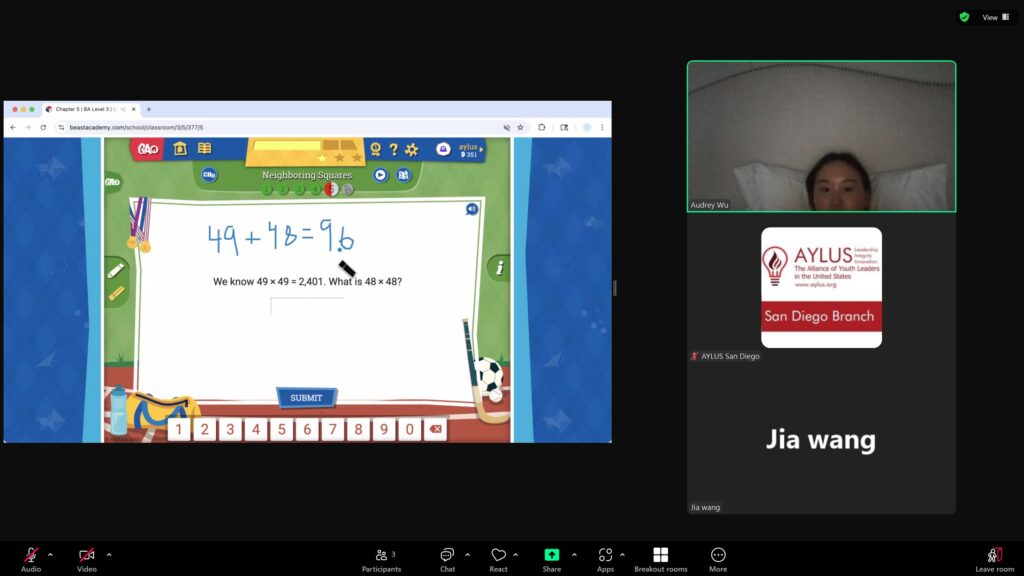
Task: Open the aylus student account menu
Action: 470,150
